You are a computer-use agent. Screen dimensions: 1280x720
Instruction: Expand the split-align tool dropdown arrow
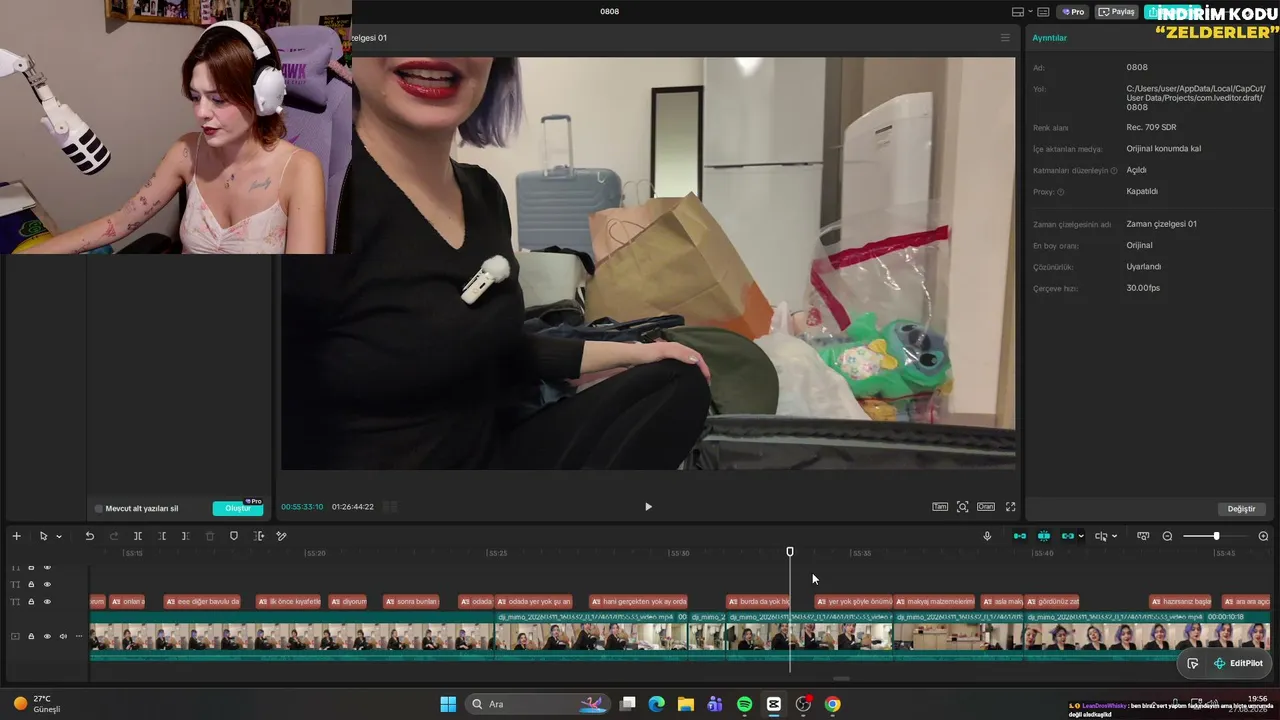(1114, 537)
